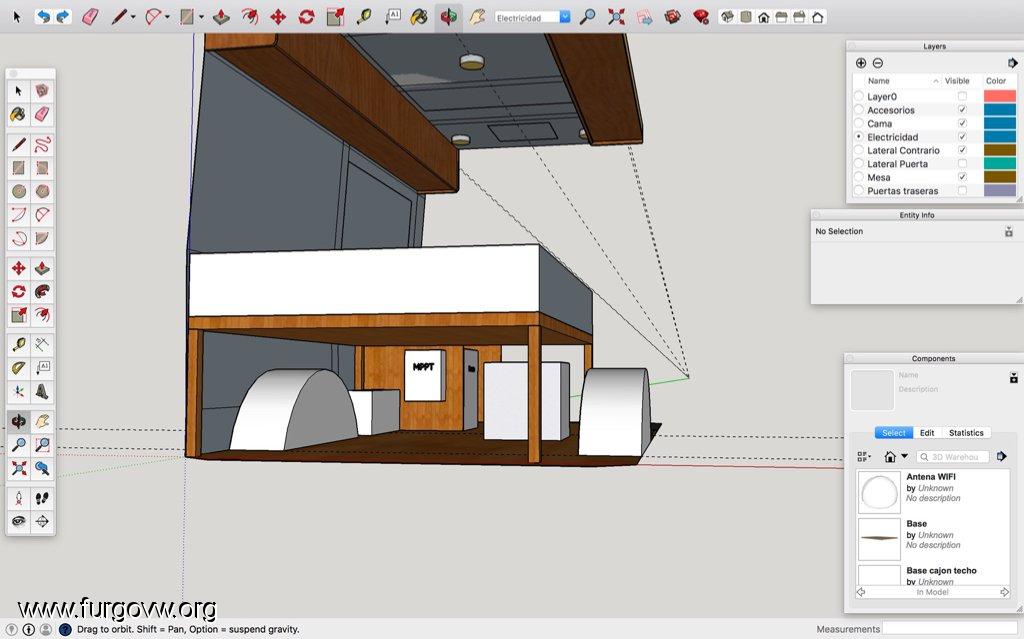Choose the Zoom Window tool
This screenshot has width=1024, height=639.
pos(42,445)
